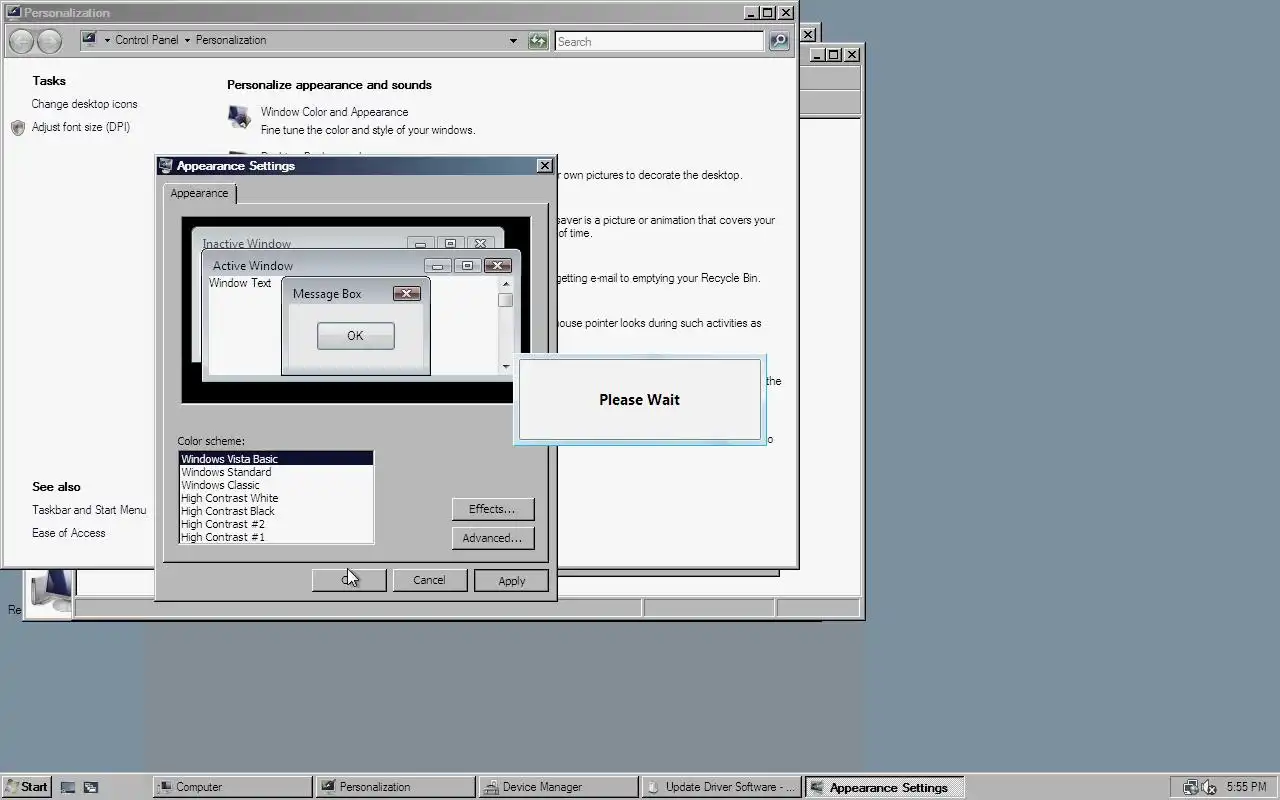Click the Search magnifier icon
Image resolution: width=1280 pixels, height=800 pixels.
779,41
